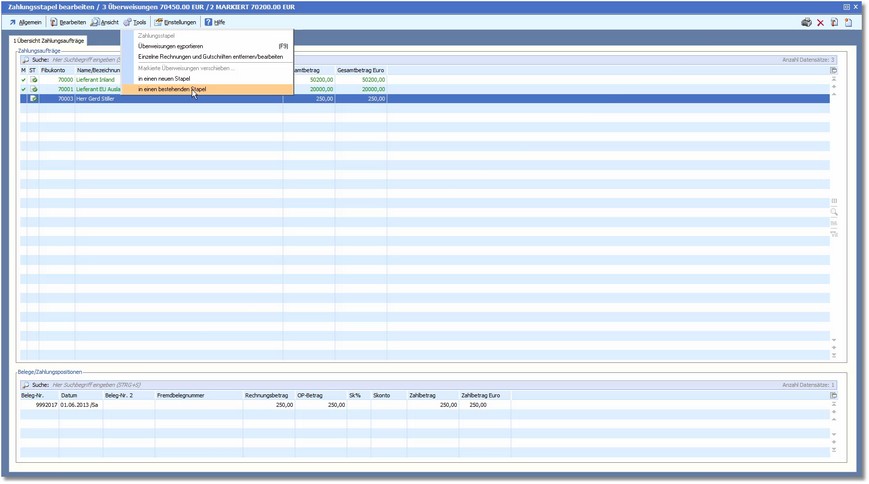Toggle the mark check for Lieferant Inland row

tap(23, 80)
